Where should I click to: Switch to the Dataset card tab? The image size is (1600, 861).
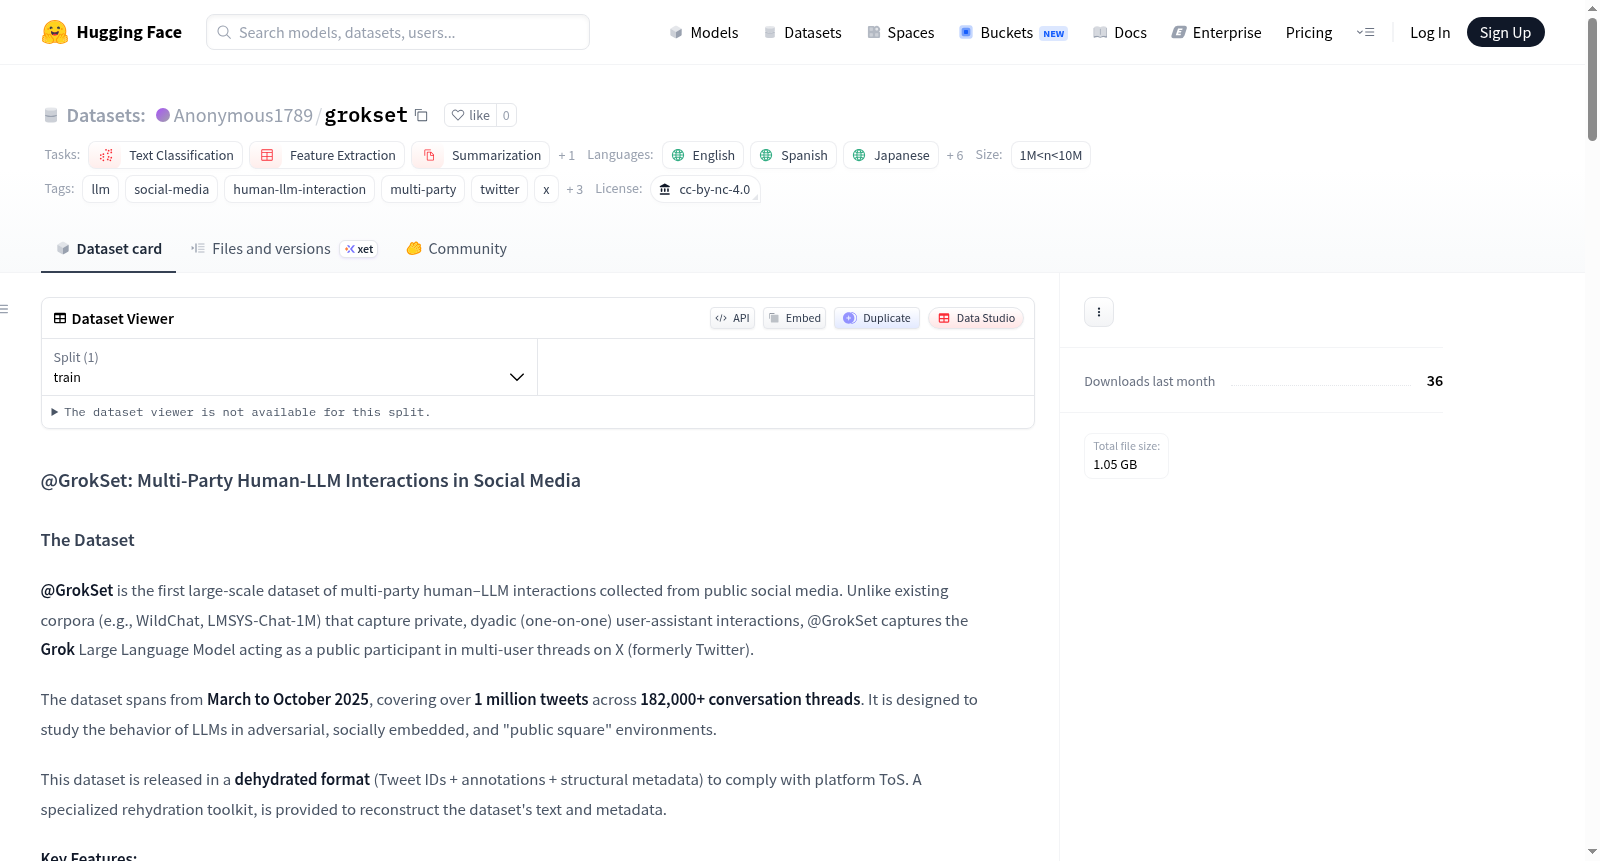coord(109,249)
